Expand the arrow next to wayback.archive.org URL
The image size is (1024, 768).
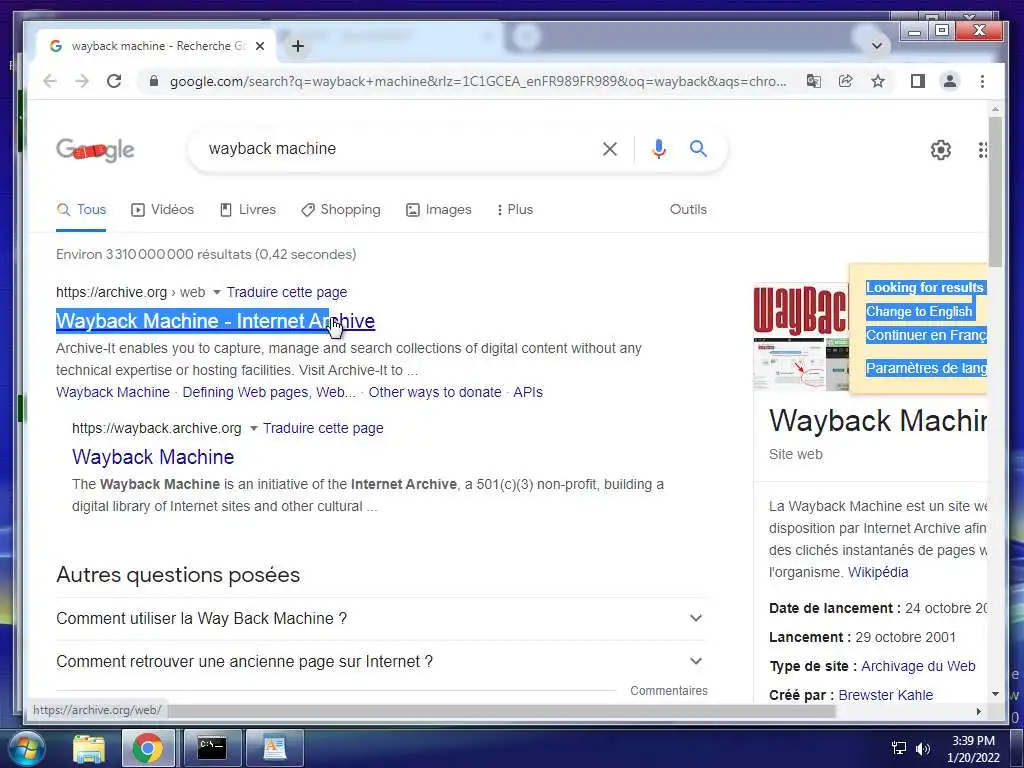[253, 428]
